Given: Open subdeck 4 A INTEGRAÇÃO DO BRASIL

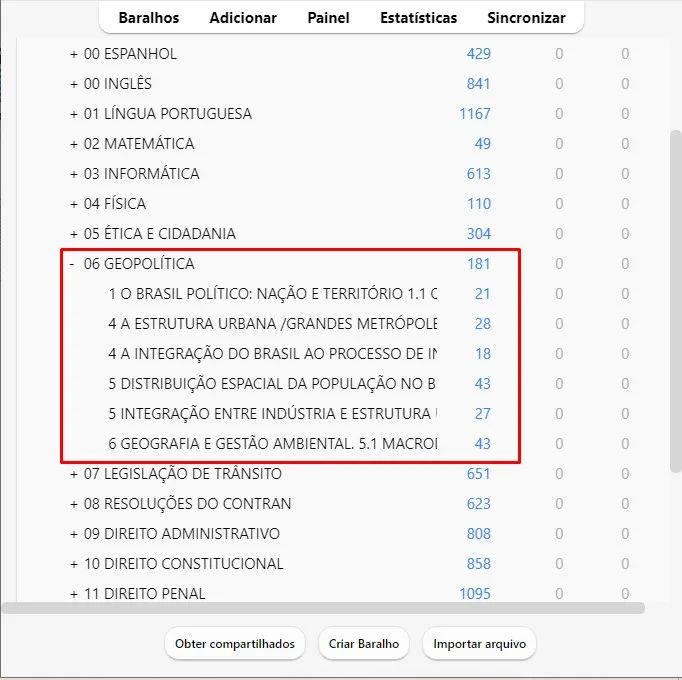Looking at the screenshot, I should click(x=273, y=354).
